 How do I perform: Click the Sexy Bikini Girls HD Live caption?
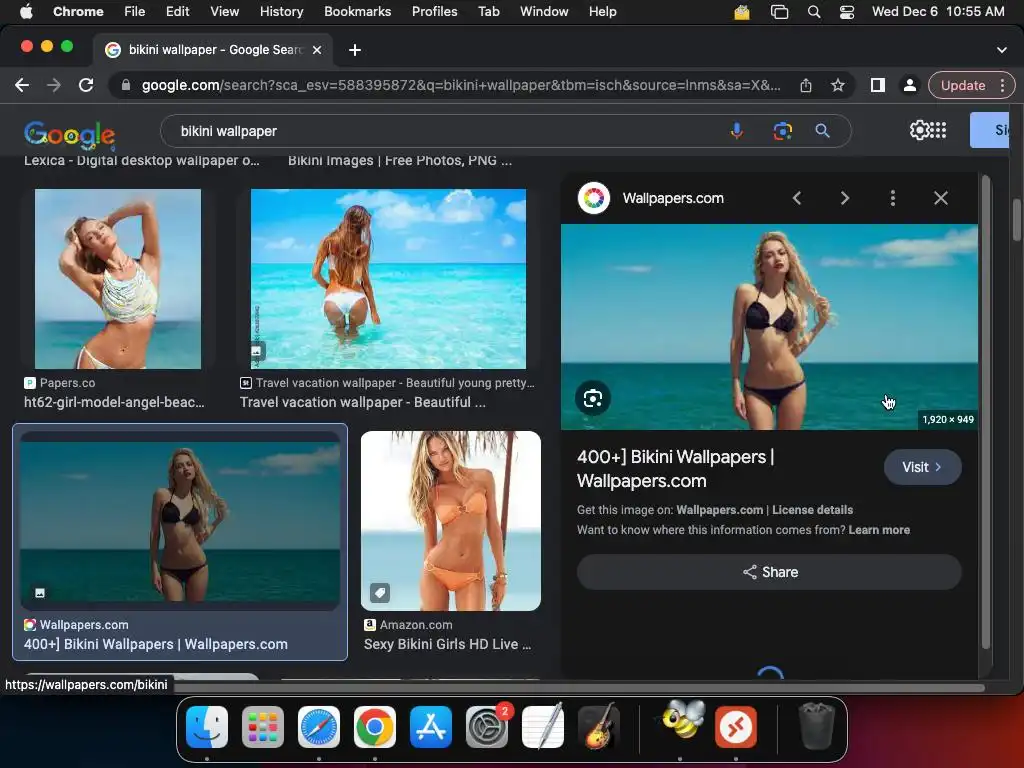(x=447, y=644)
